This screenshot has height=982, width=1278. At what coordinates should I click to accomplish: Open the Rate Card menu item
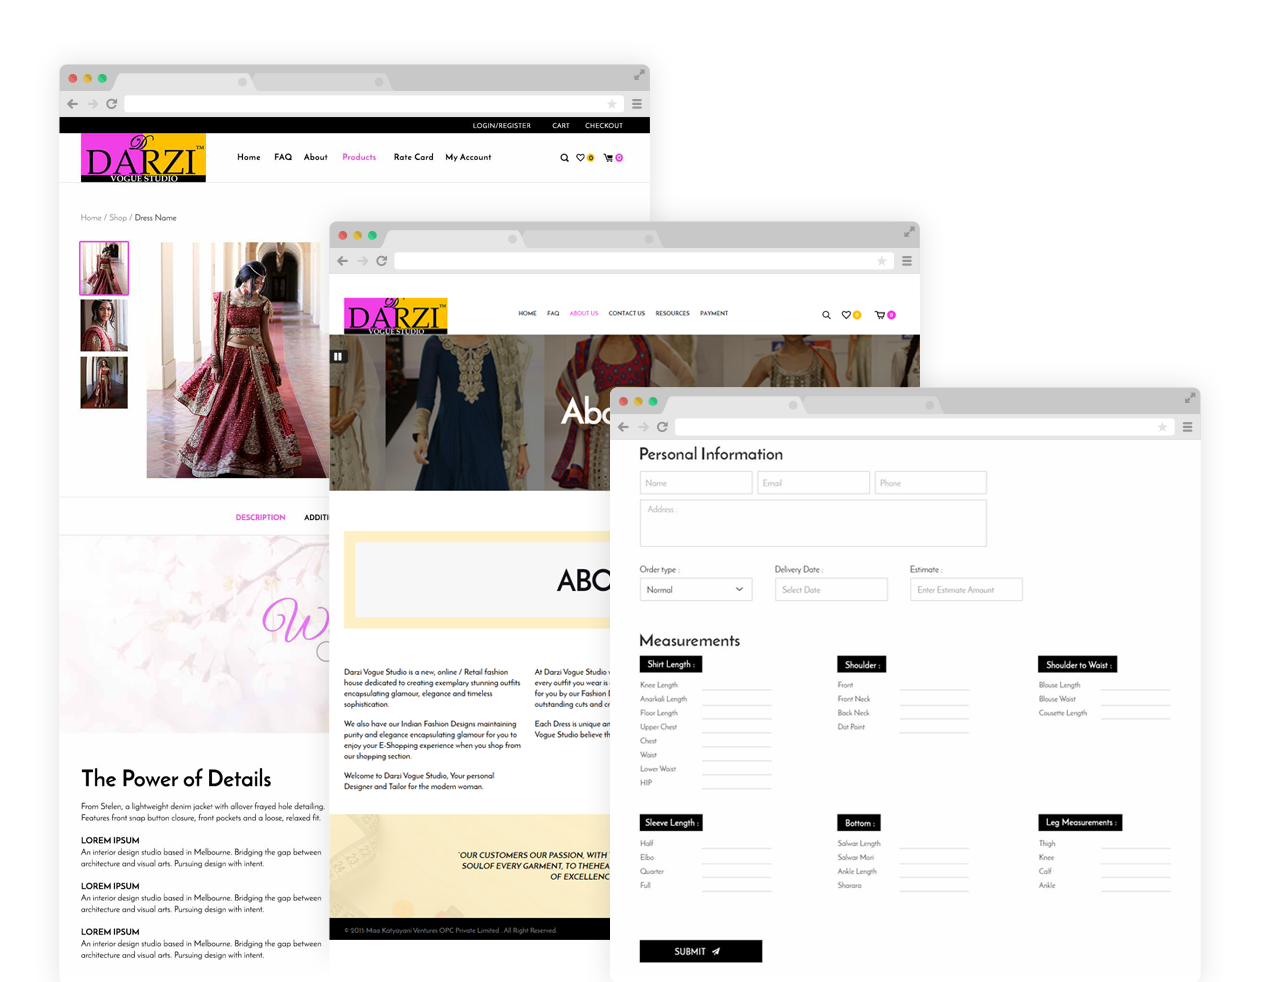click(x=413, y=157)
